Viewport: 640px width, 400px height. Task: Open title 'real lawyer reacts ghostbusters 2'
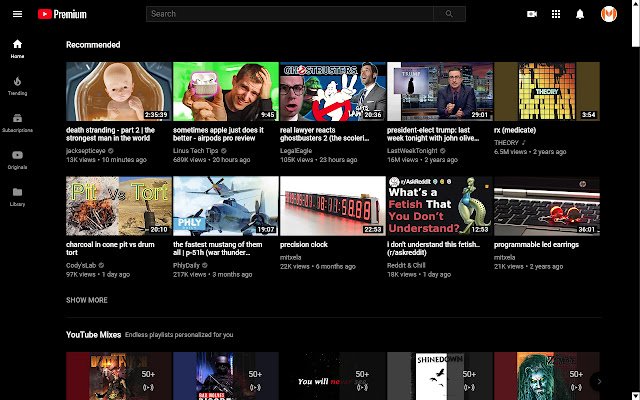pos(324,134)
